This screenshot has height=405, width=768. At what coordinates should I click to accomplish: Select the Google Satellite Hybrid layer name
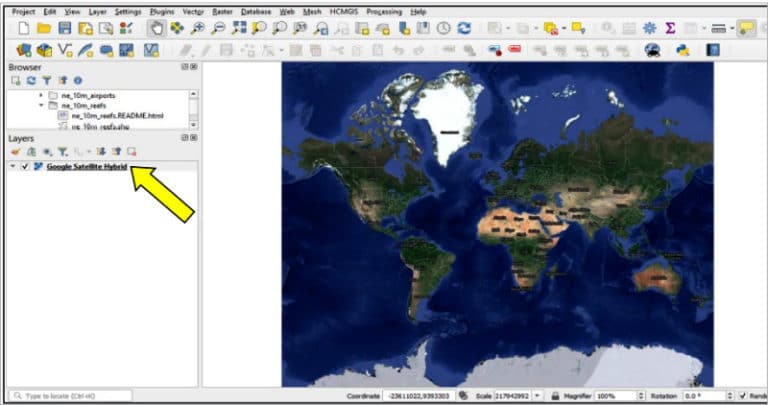(x=86, y=166)
